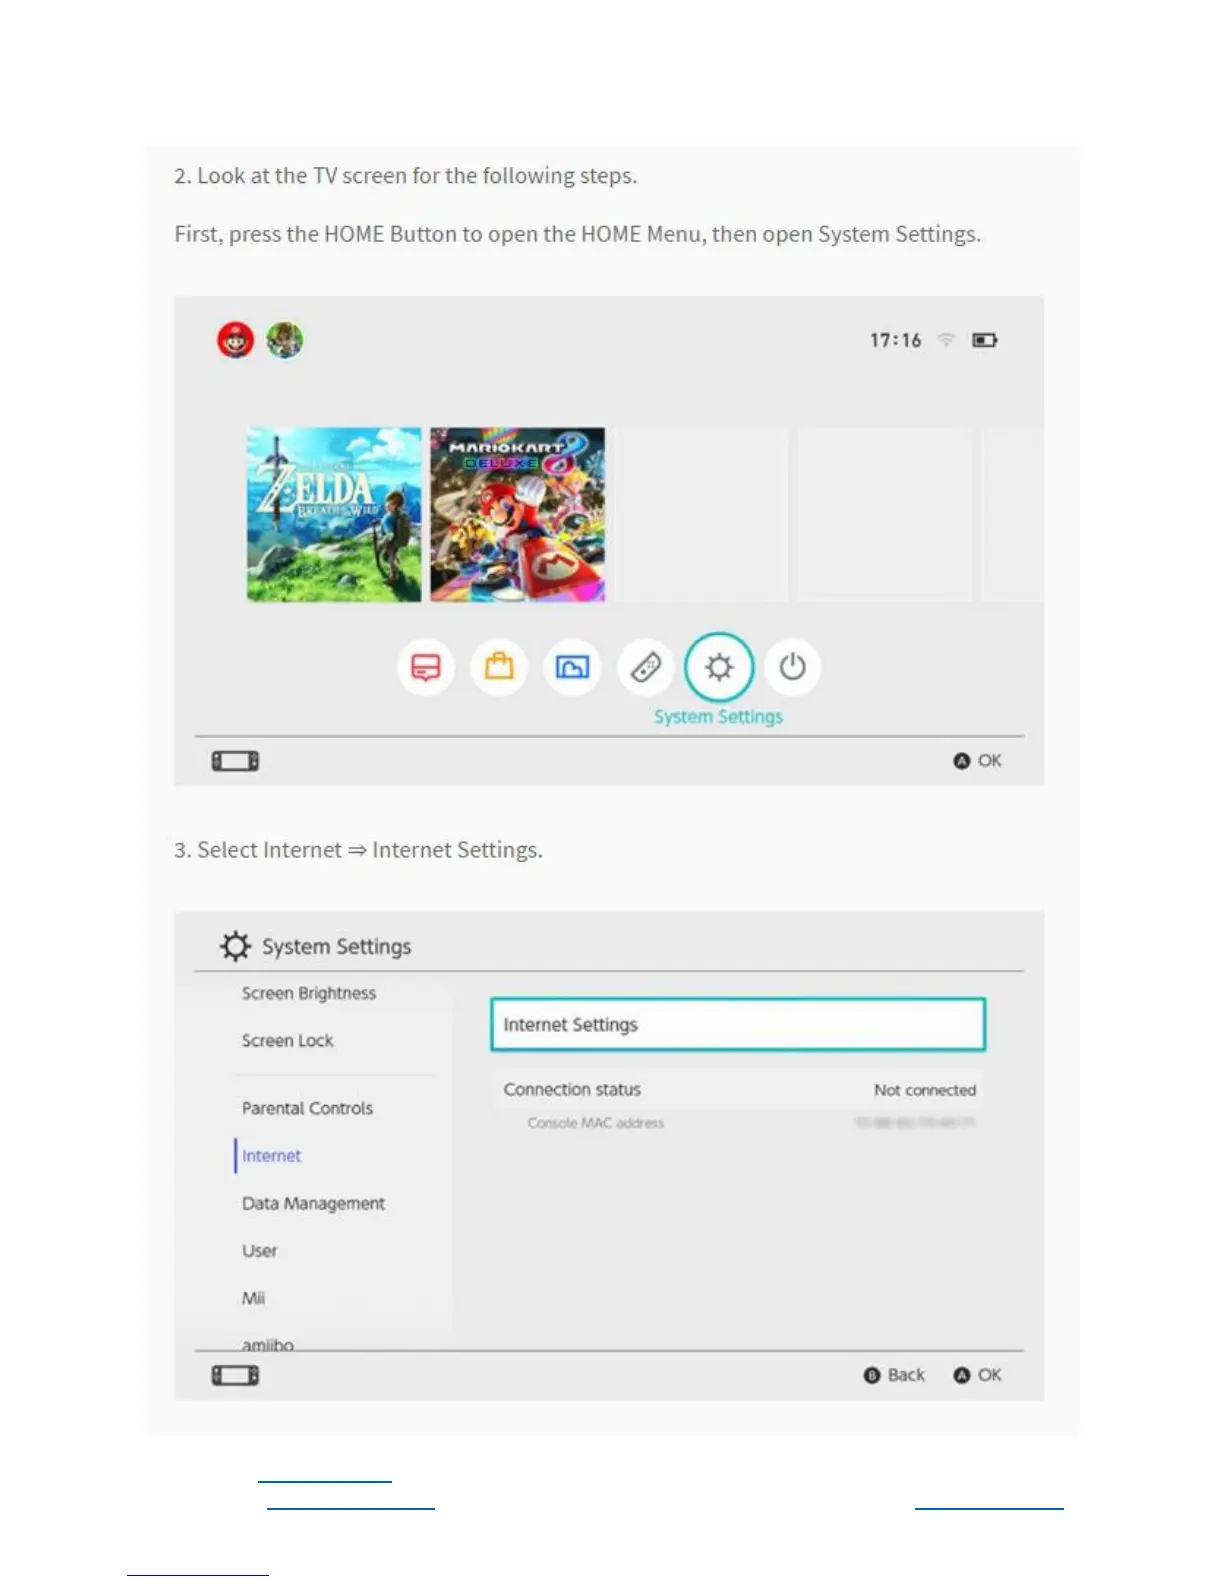Click the 17:16 clock display
The width and height of the screenshot is (1224, 1584).
coord(895,340)
